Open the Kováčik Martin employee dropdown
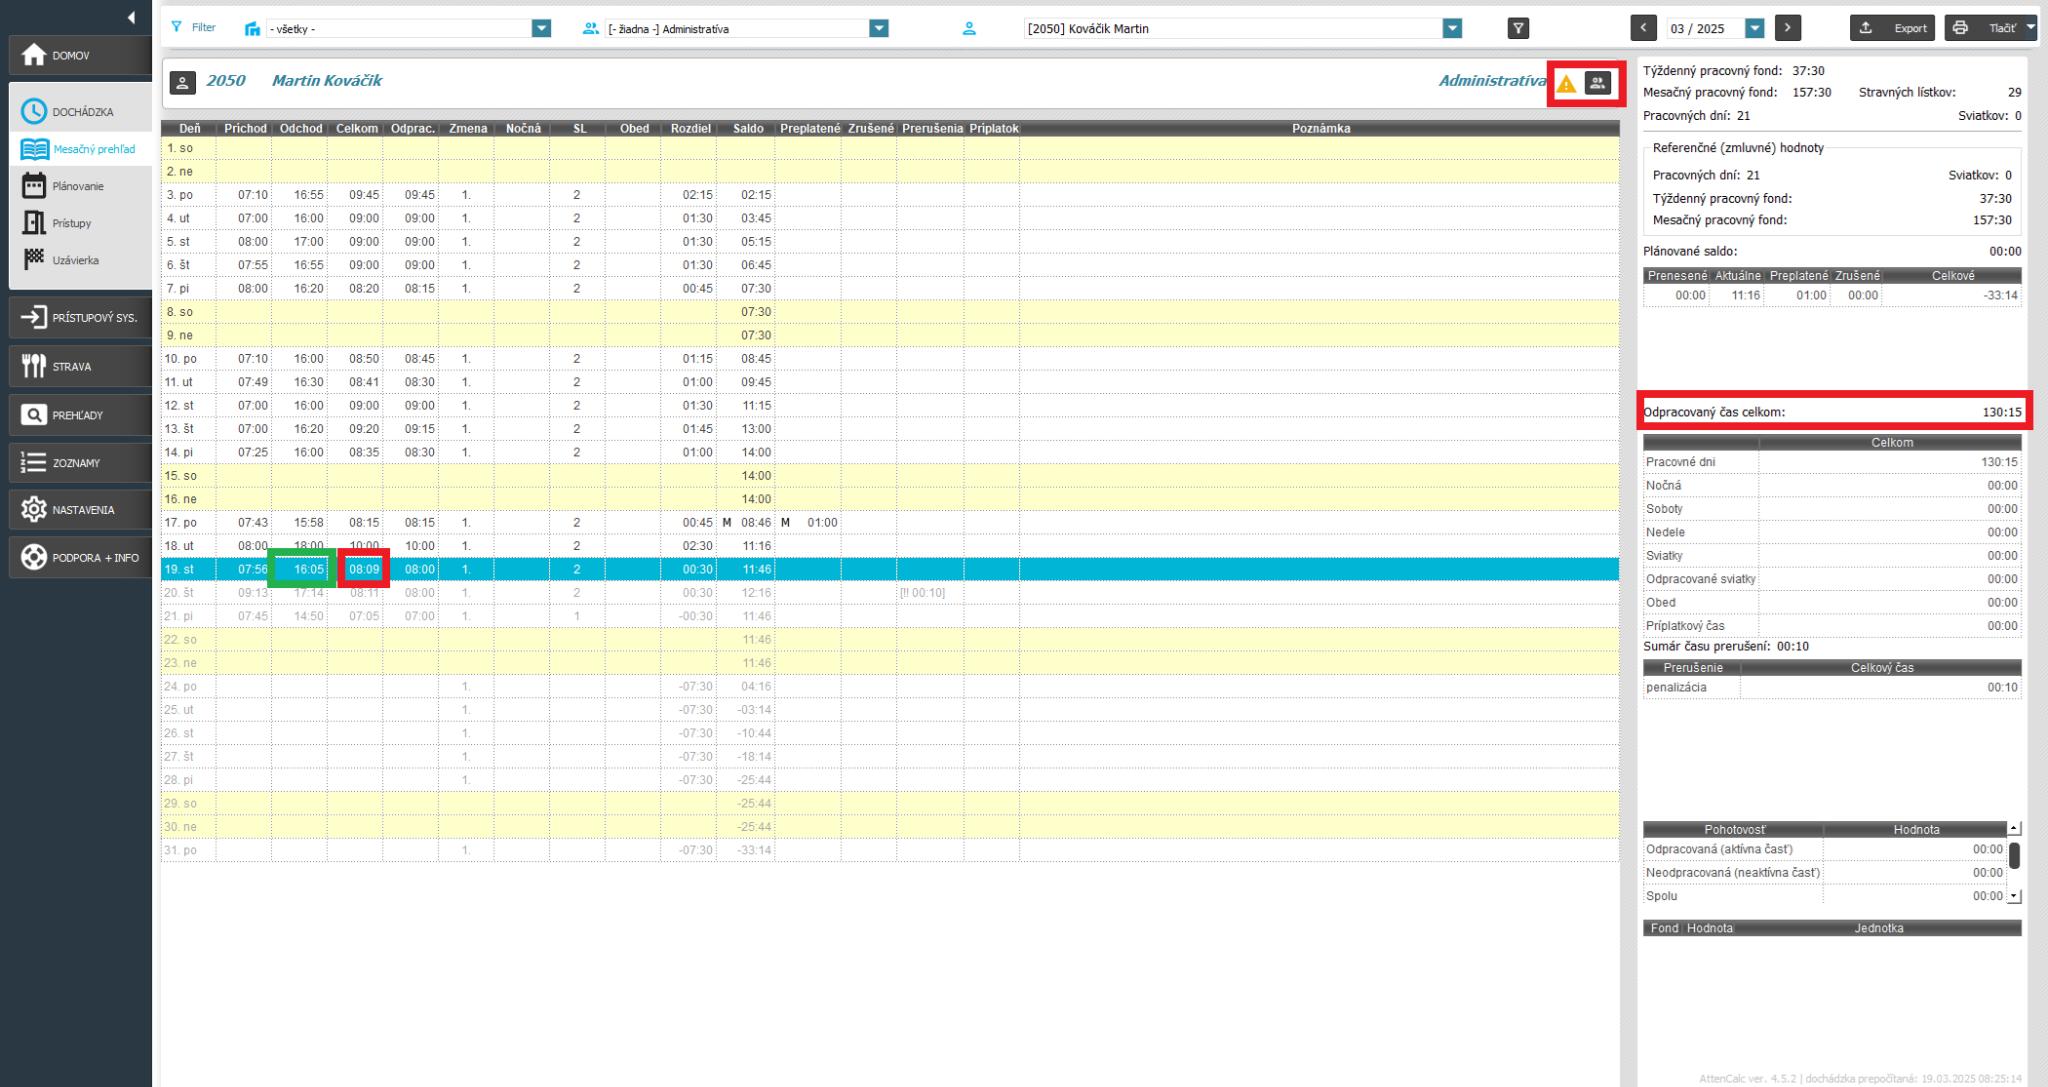The width and height of the screenshot is (2048, 1087). click(x=1453, y=29)
